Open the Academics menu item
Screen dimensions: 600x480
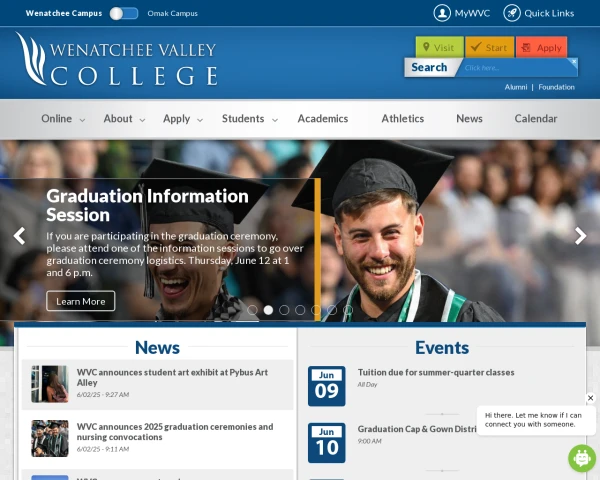pyautogui.click(x=323, y=119)
